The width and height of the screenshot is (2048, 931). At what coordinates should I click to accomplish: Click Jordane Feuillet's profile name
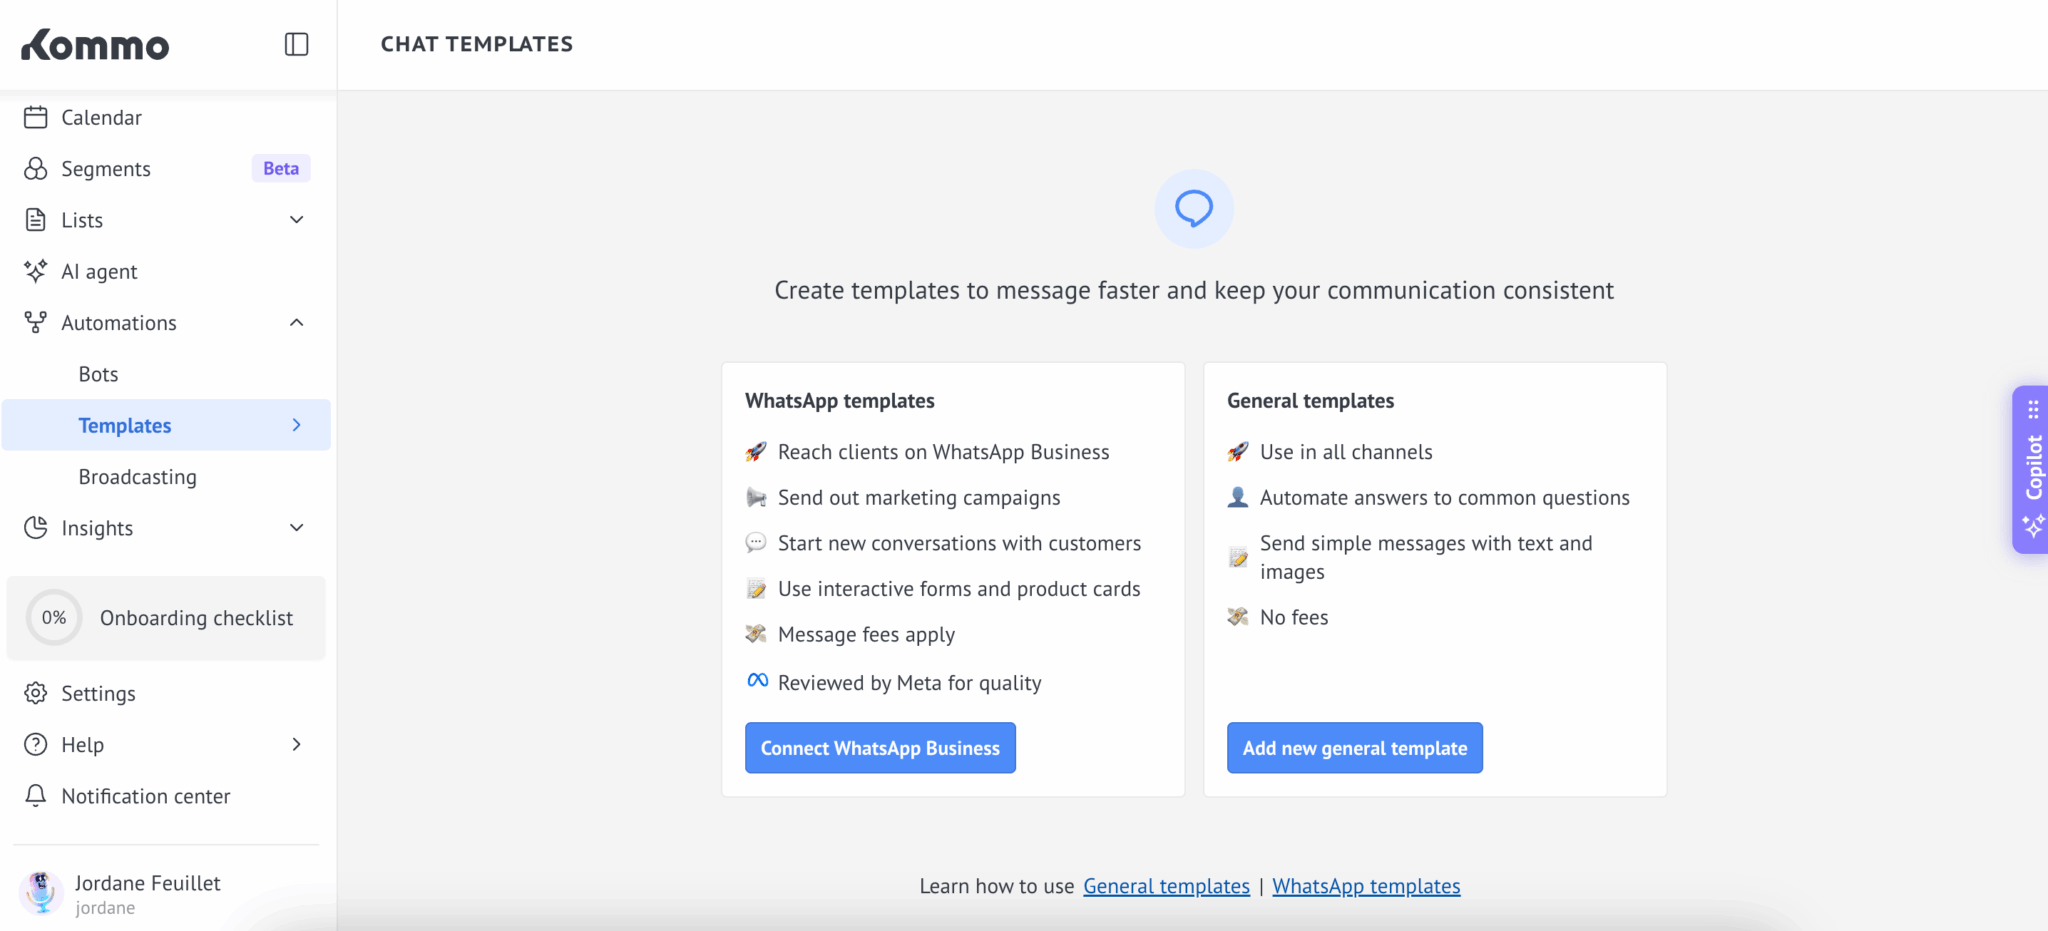point(148,883)
